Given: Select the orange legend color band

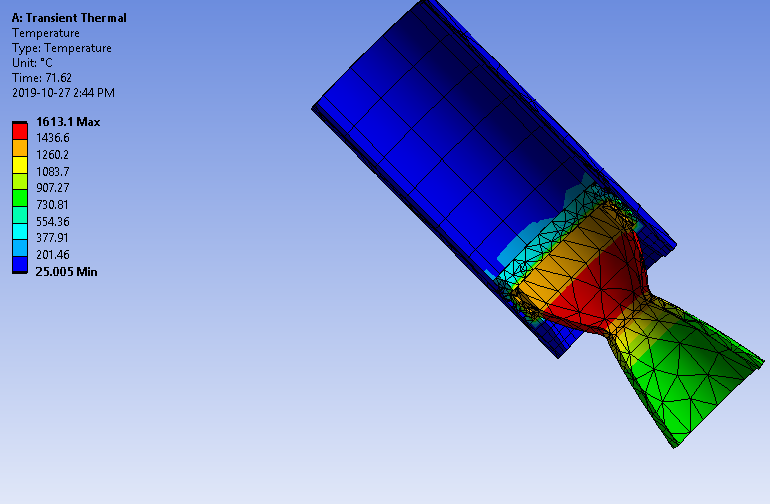Looking at the screenshot, I should tap(20, 147).
